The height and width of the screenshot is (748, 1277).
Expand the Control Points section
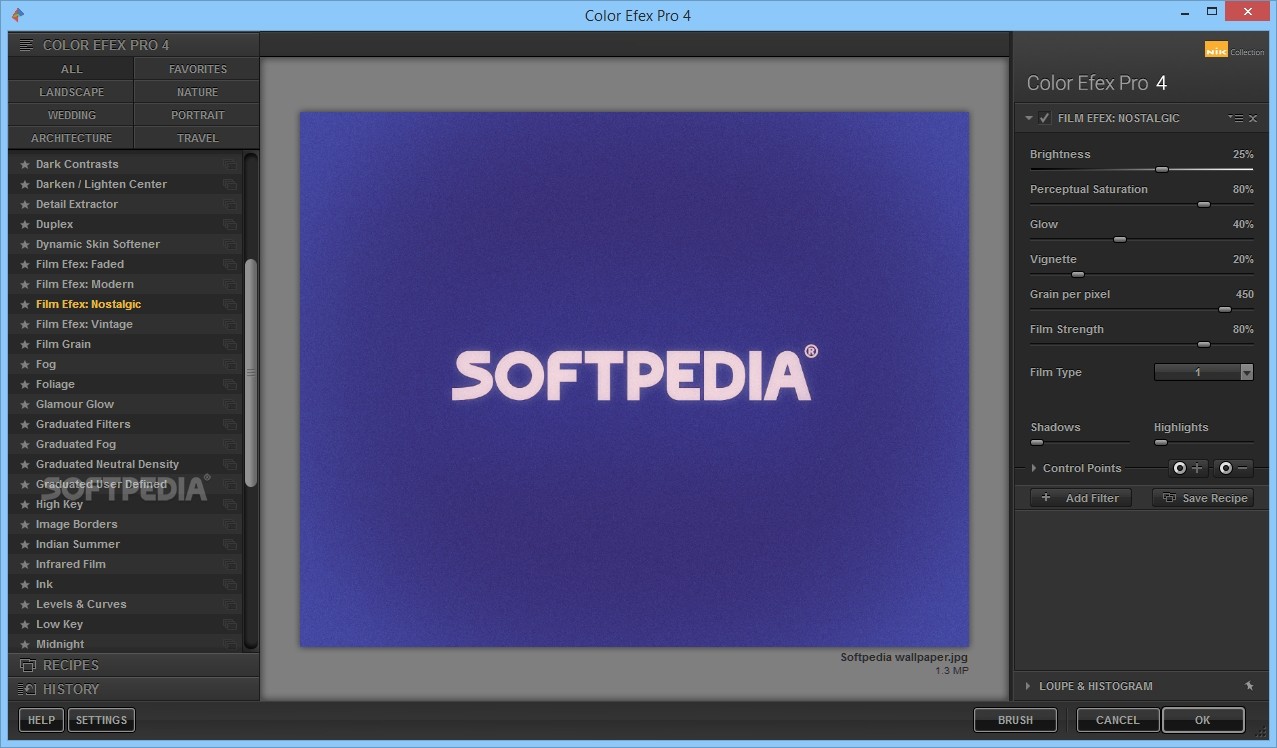pyautogui.click(x=1034, y=468)
